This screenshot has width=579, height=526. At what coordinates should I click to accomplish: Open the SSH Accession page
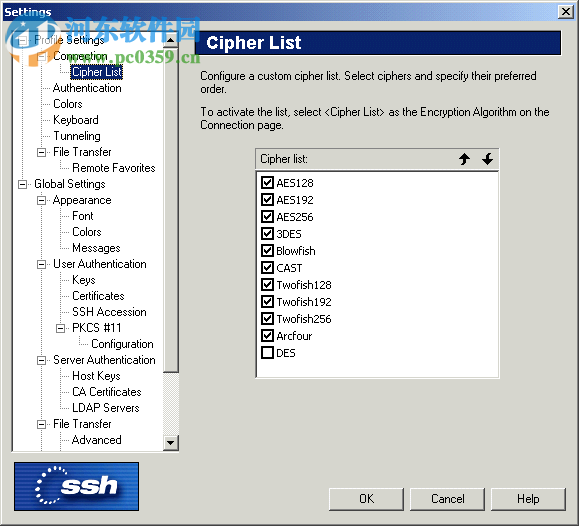[x=109, y=312]
